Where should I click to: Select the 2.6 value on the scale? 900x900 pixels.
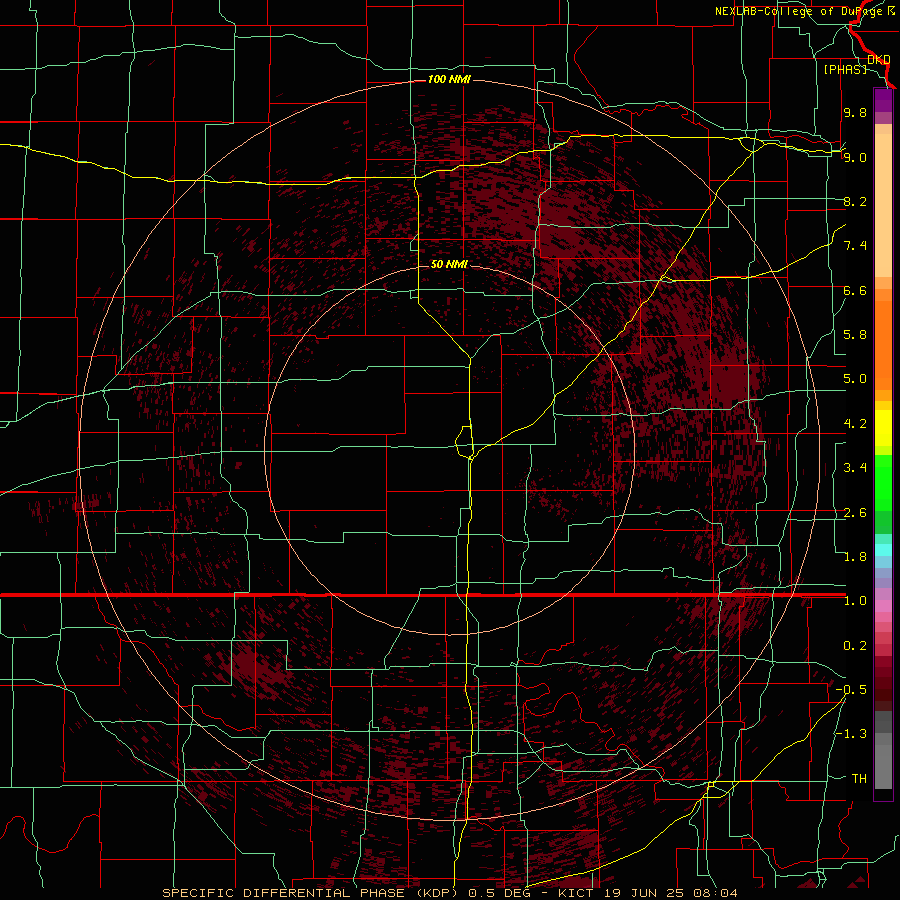click(x=855, y=513)
